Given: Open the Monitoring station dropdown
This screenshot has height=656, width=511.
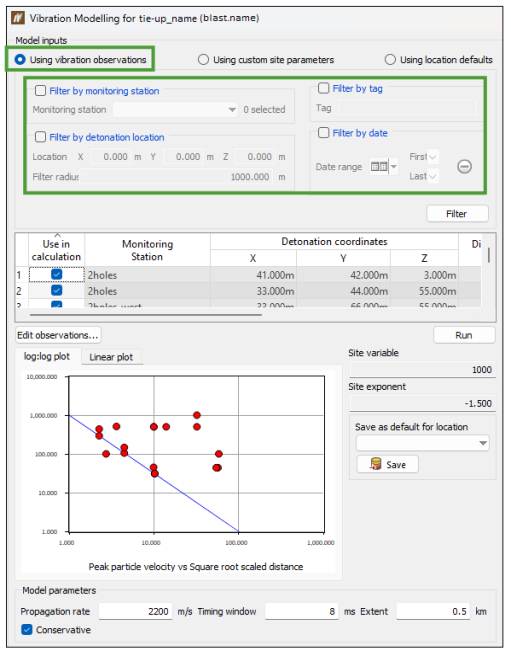Looking at the screenshot, I should [x=175, y=110].
